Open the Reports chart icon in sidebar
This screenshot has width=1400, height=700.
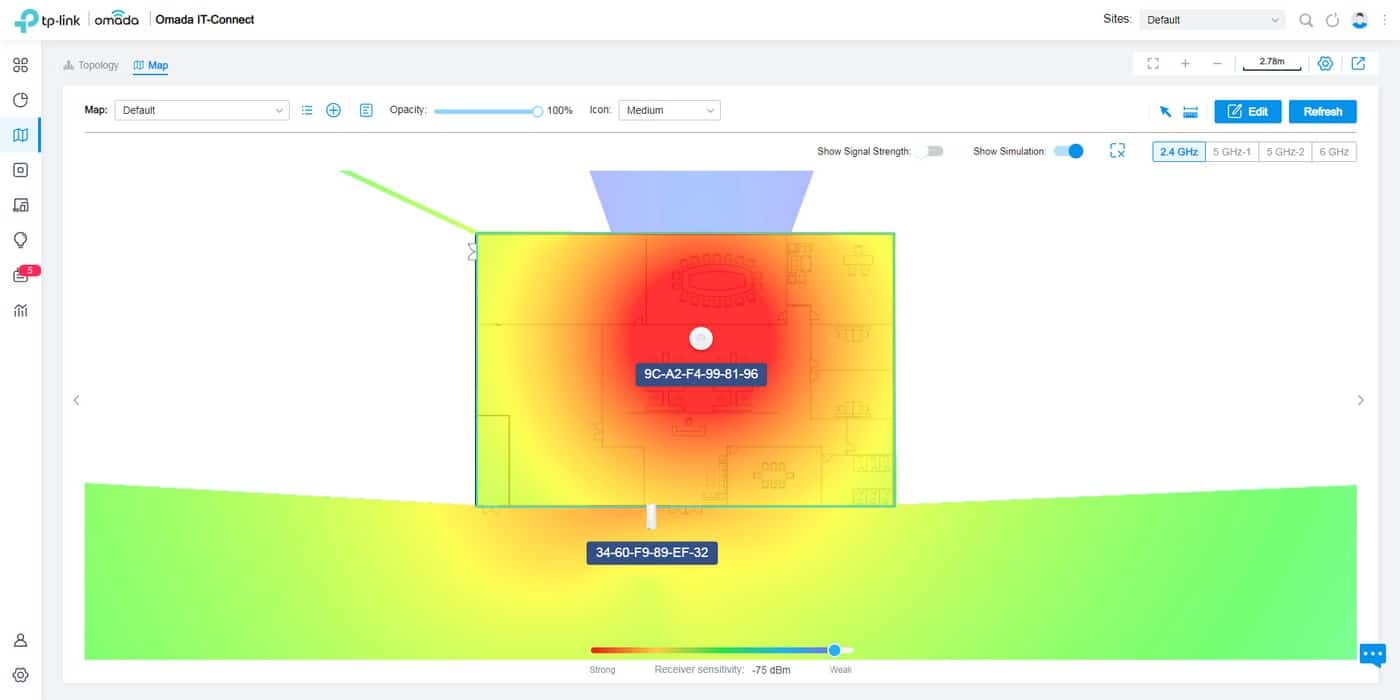click(20, 310)
